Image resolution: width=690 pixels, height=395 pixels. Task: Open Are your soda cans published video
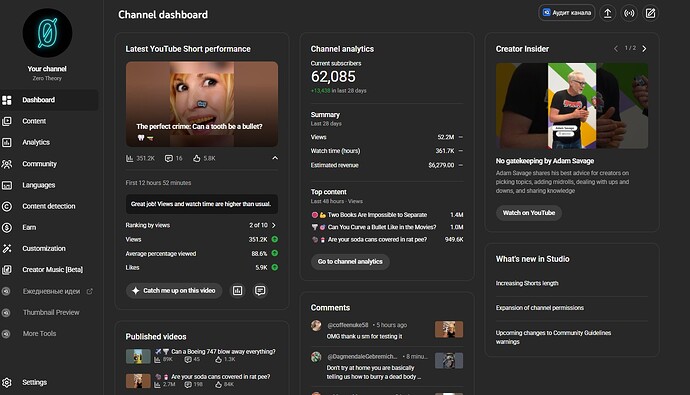(220, 377)
